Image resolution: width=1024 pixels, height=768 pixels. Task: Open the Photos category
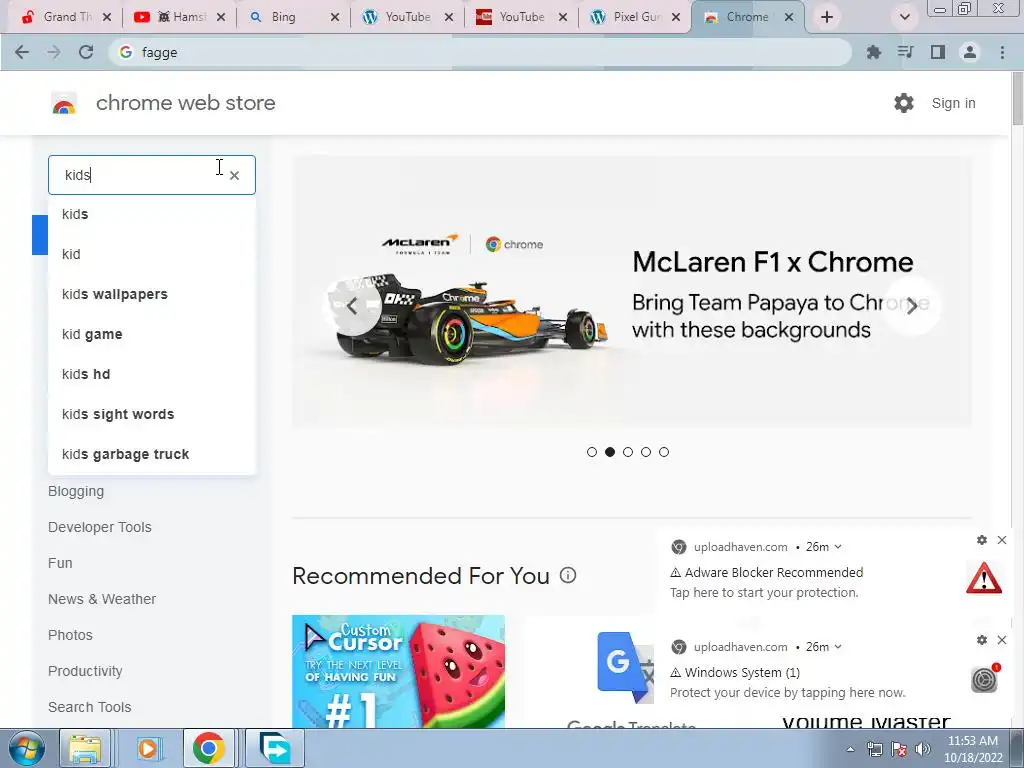(x=70, y=635)
